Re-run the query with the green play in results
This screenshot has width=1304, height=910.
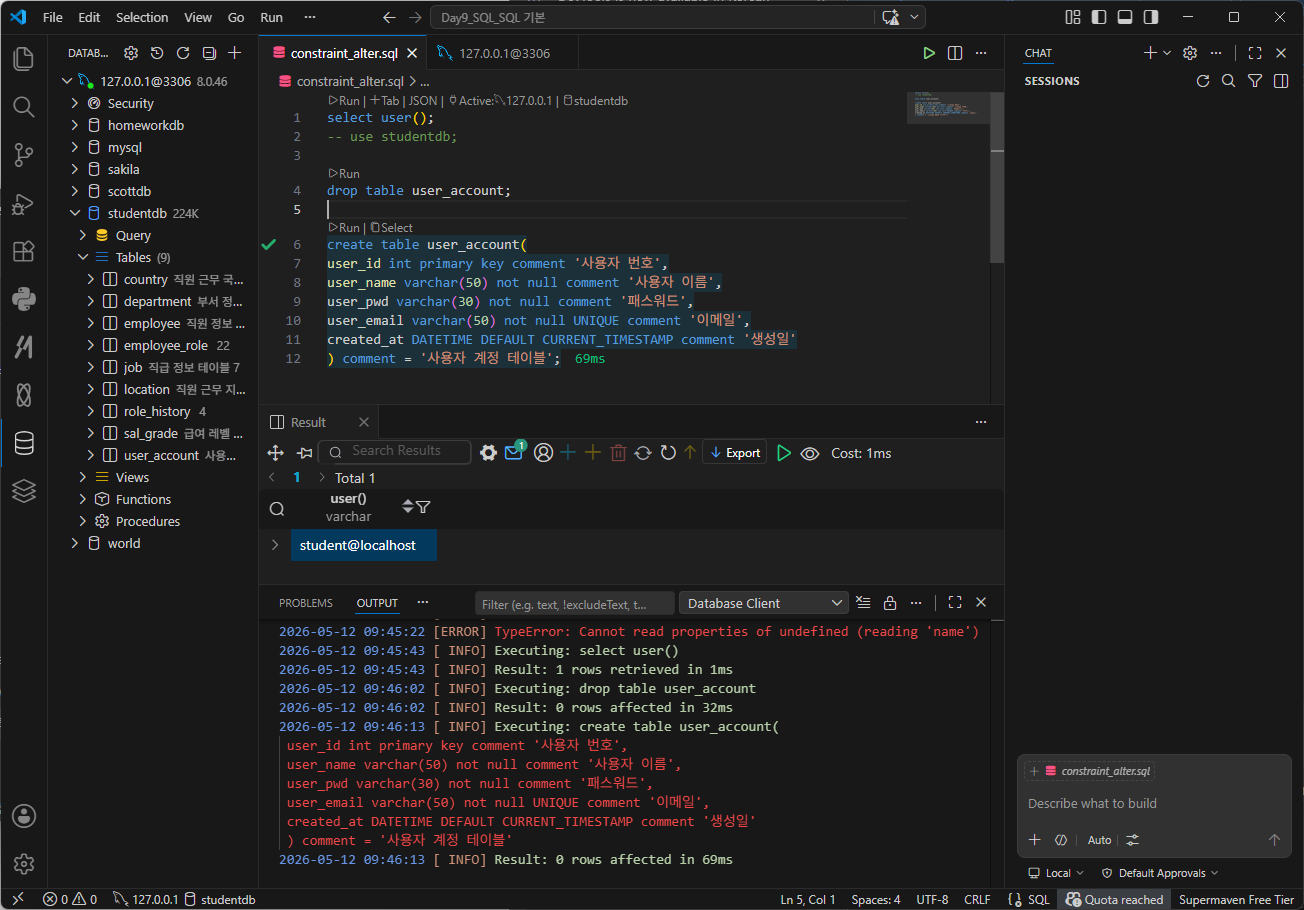click(x=784, y=453)
